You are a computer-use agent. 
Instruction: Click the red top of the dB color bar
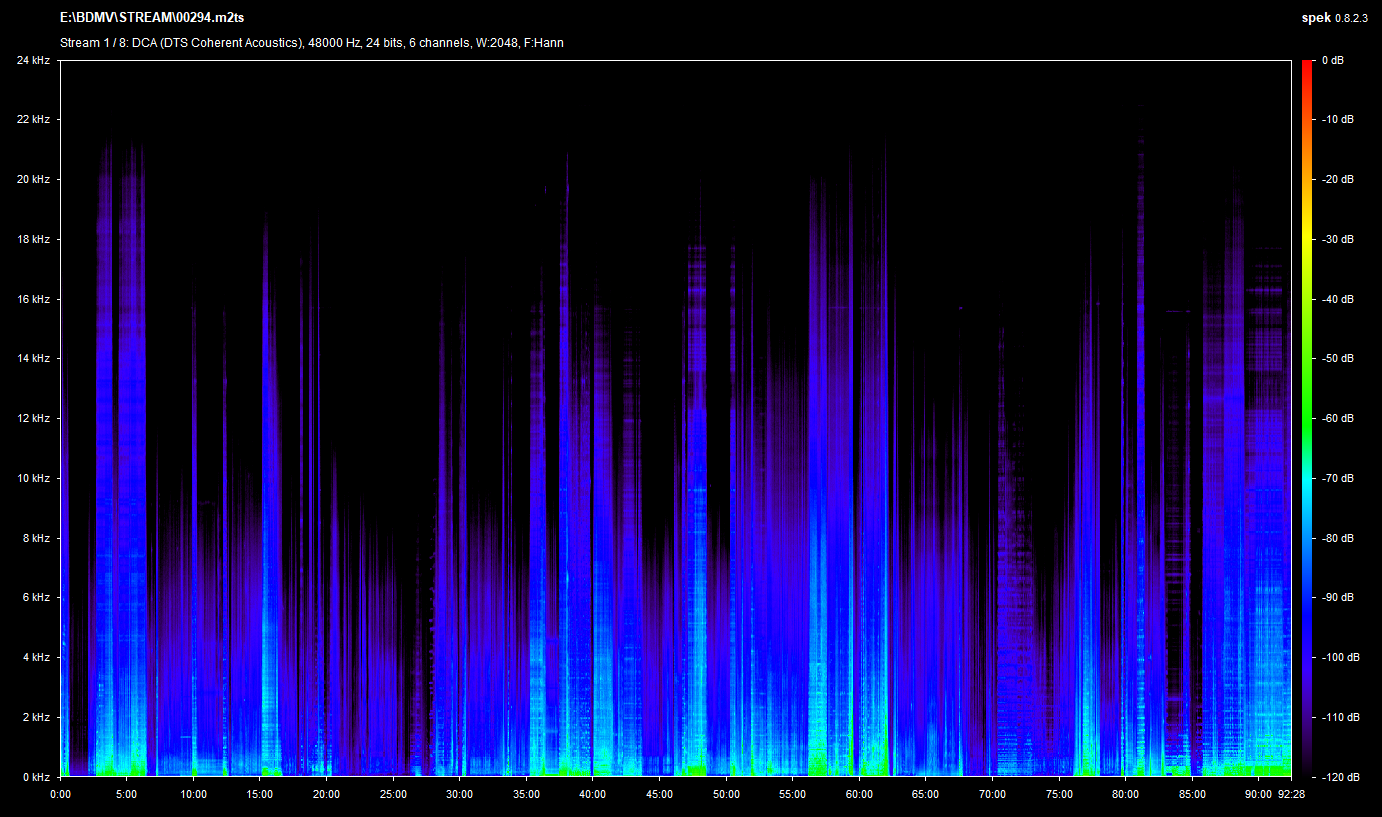point(1307,66)
